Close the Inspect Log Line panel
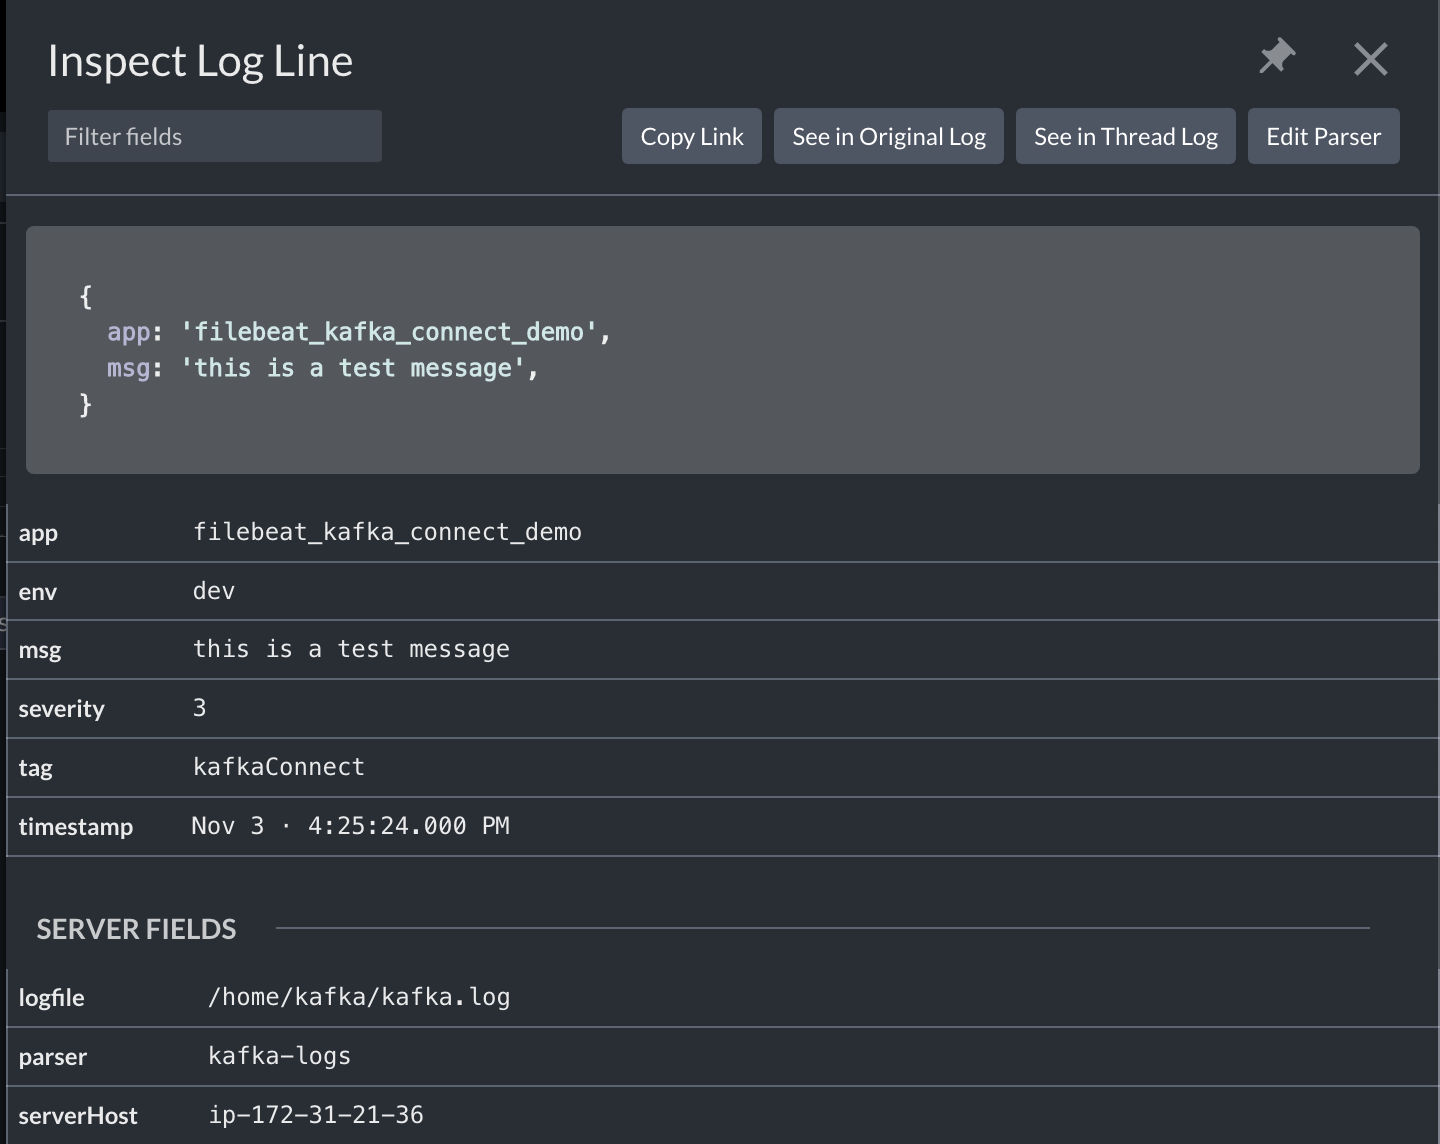 click(1370, 59)
